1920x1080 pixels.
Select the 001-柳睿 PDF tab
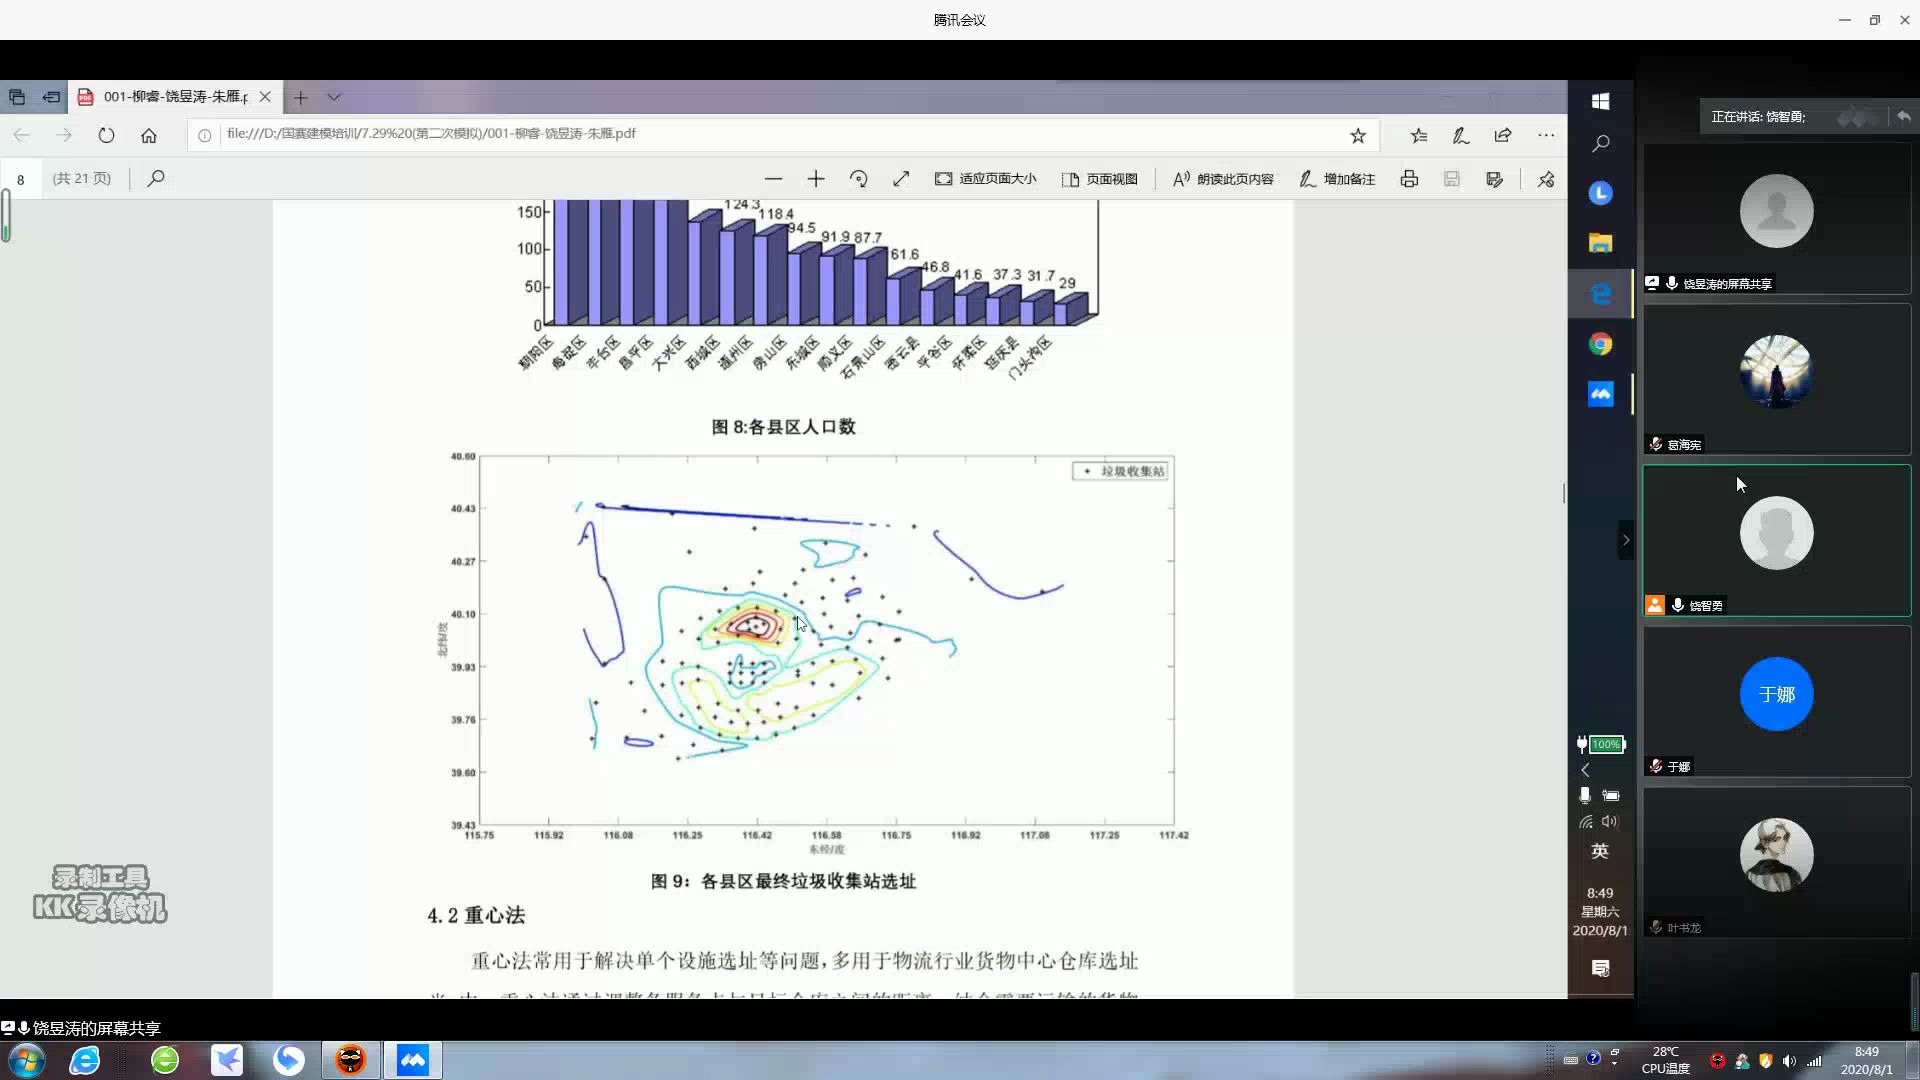pyautogui.click(x=175, y=97)
